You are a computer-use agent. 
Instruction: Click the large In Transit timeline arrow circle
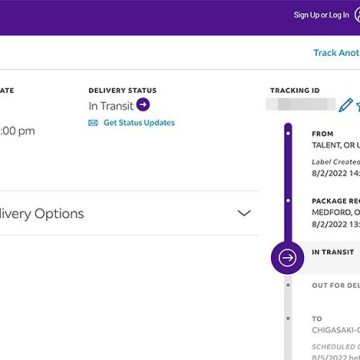287,258
